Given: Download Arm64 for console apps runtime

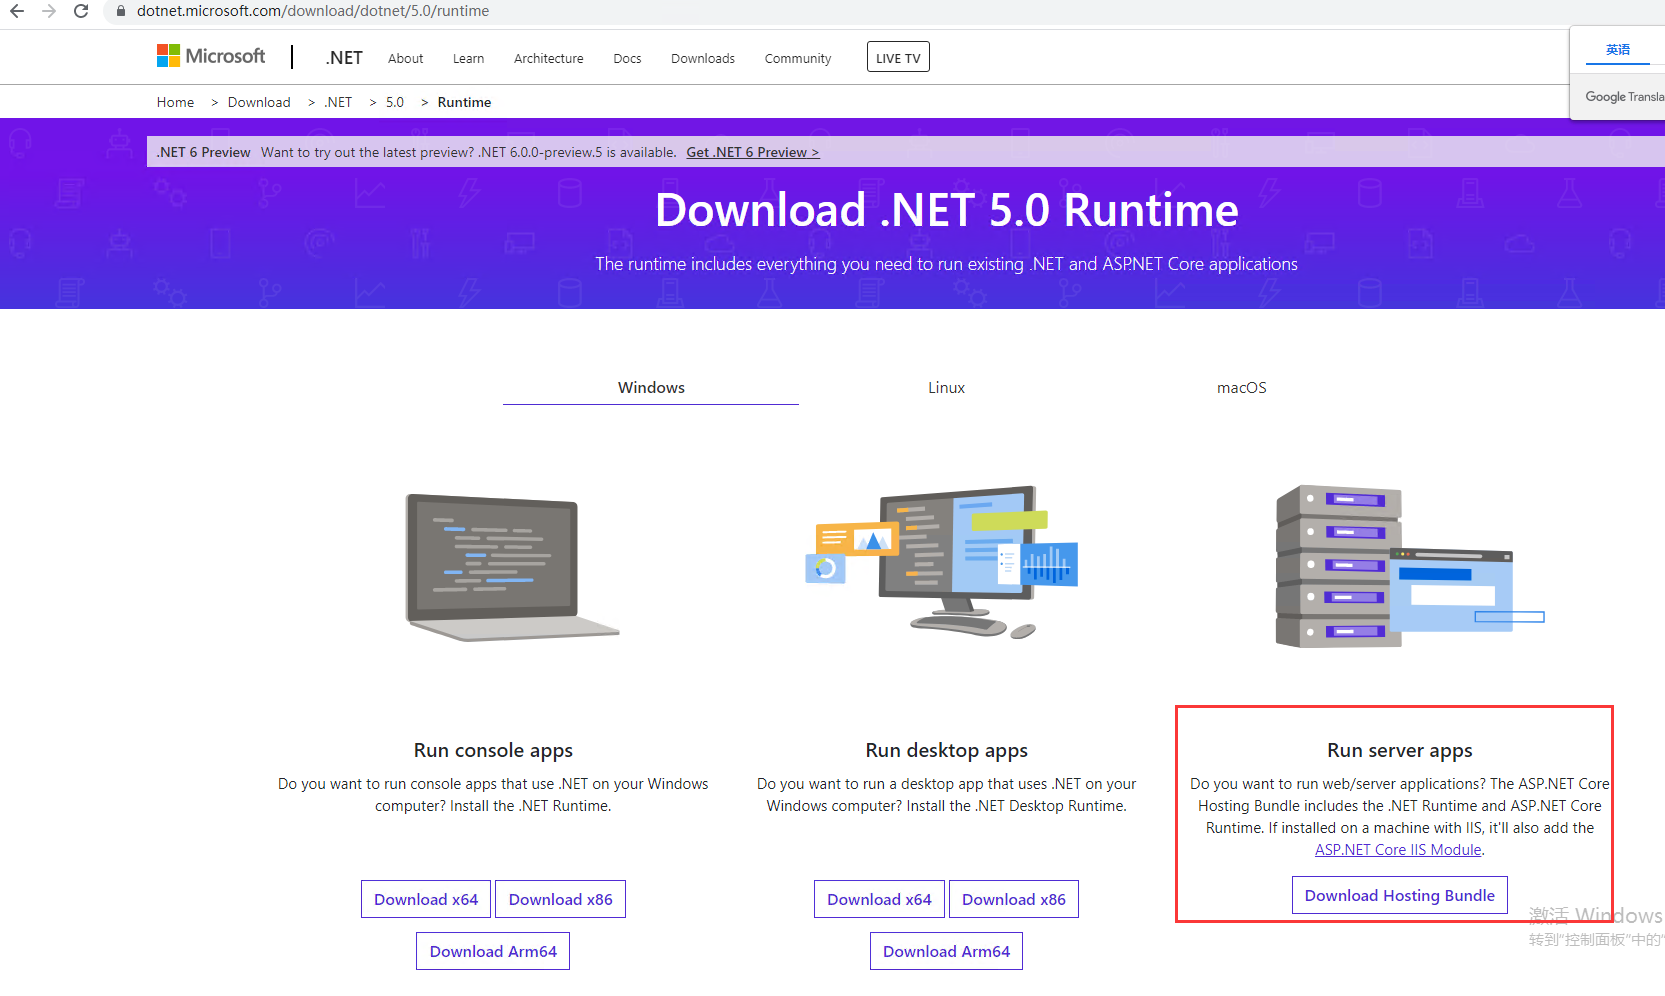Looking at the screenshot, I should tap(493, 951).
